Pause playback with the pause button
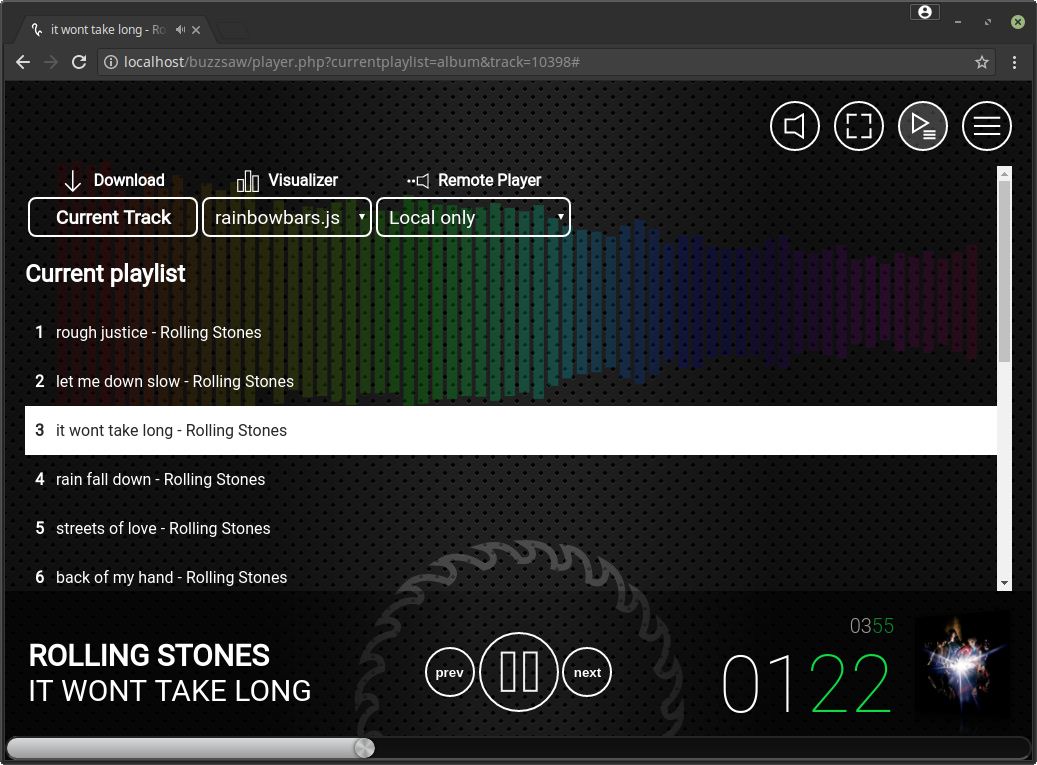 coord(518,672)
